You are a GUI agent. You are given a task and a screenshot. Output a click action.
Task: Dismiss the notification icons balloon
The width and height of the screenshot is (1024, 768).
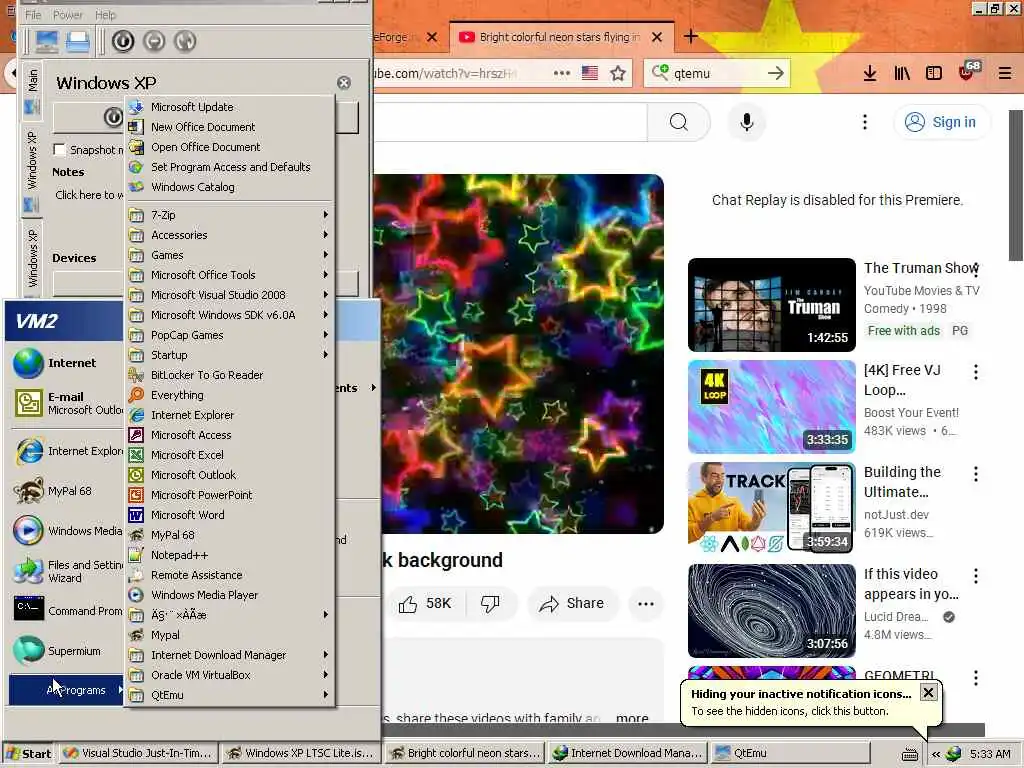[x=928, y=692]
